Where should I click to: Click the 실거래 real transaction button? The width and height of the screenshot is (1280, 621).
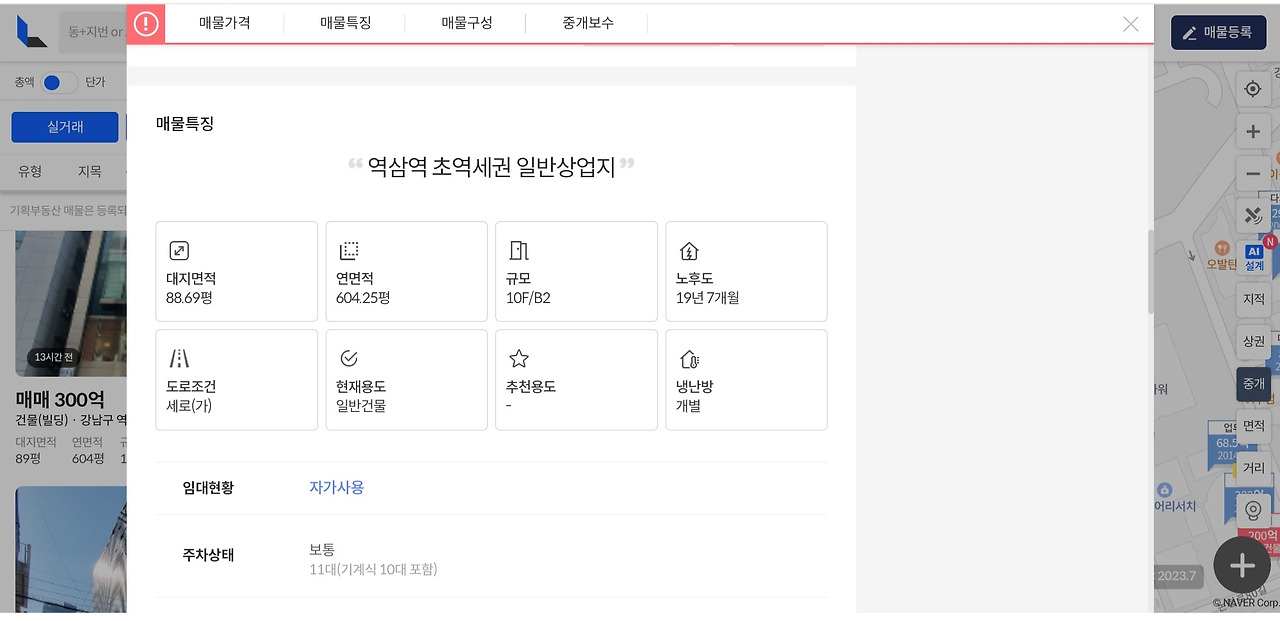[64, 126]
